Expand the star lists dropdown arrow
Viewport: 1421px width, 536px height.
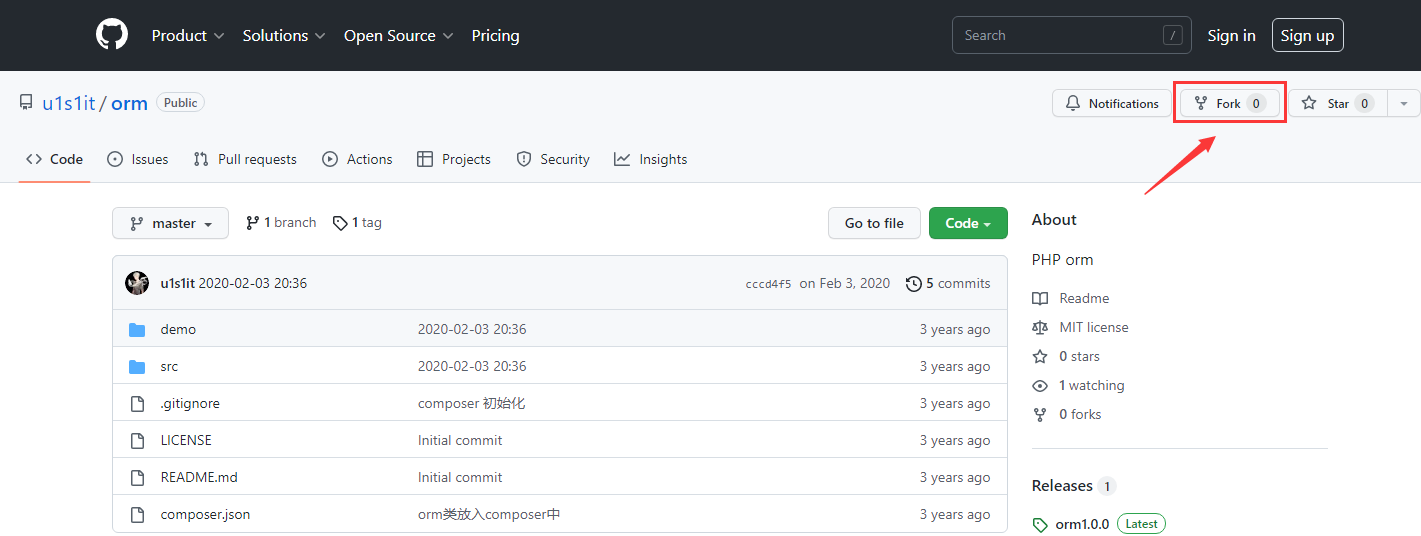point(1404,103)
